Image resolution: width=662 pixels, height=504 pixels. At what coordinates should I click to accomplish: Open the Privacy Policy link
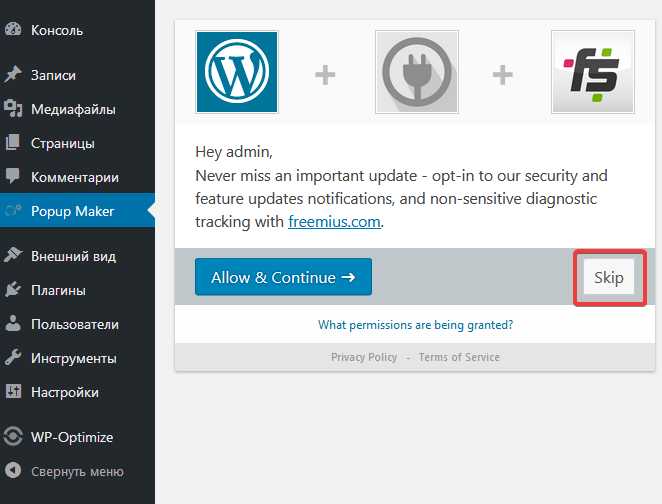(x=364, y=357)
